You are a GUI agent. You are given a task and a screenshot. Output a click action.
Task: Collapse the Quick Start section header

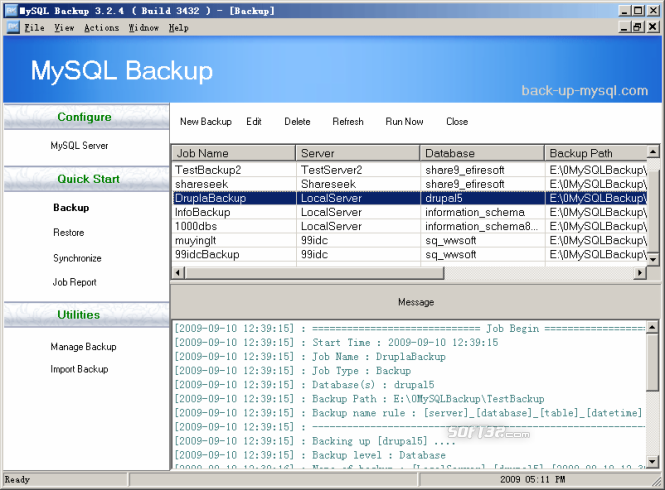[x=87, y=179]
